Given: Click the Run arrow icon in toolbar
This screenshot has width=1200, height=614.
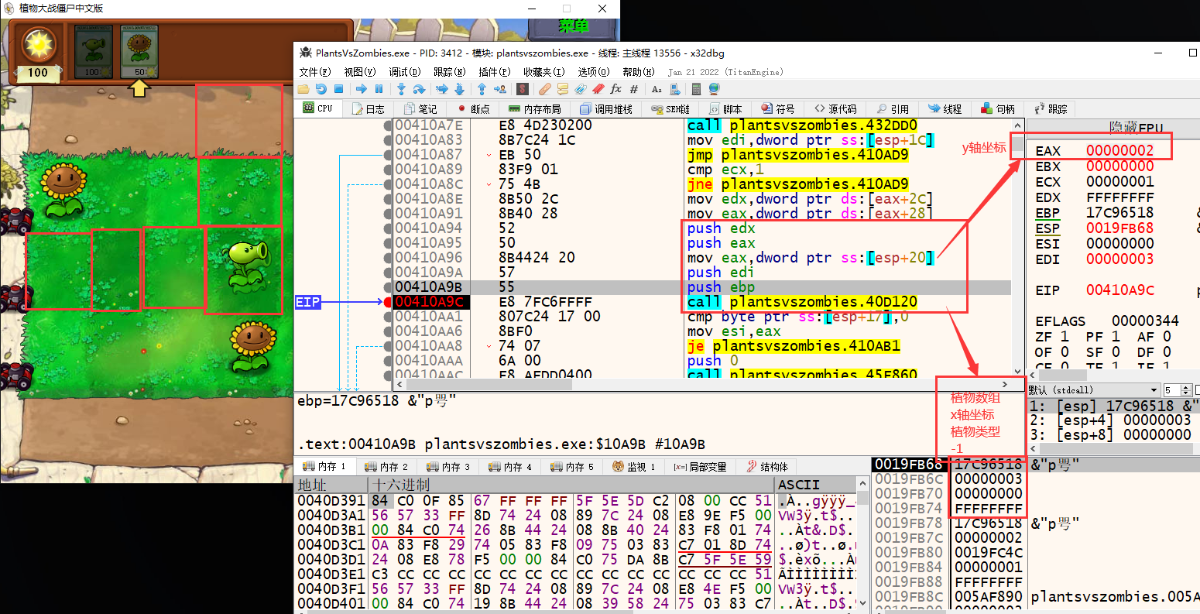Looking at the screenshot, I should (x=361, y=88).
